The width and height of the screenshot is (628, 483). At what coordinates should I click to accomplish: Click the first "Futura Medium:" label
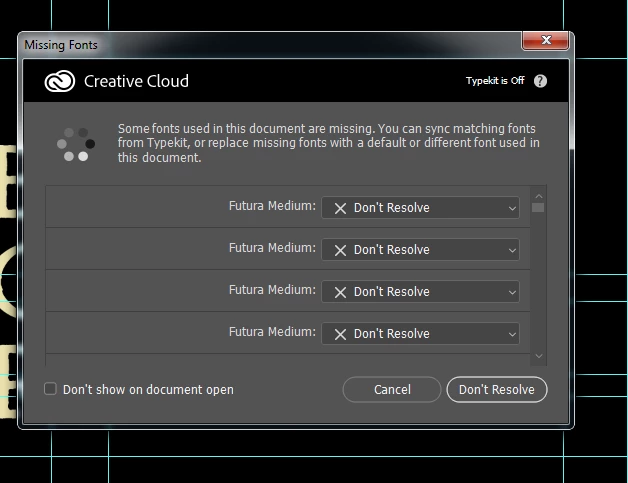272,206
